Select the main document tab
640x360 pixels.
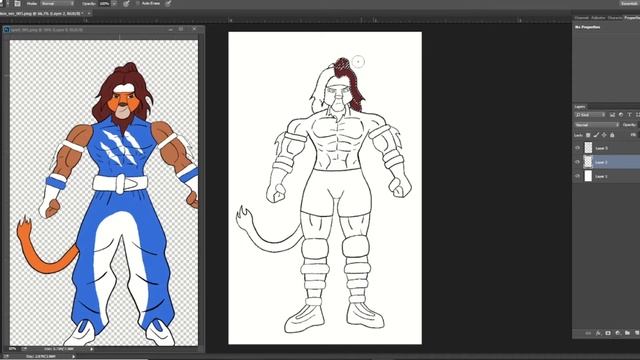(x=41, y=13)
